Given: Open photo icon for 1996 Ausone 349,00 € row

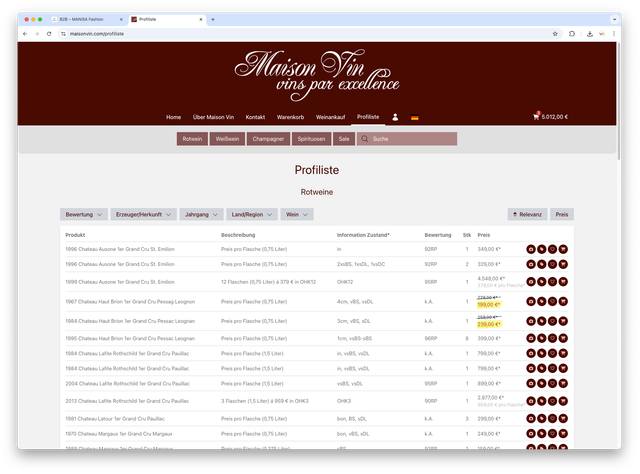Looking at the screenshot, I should pos(531,249).
